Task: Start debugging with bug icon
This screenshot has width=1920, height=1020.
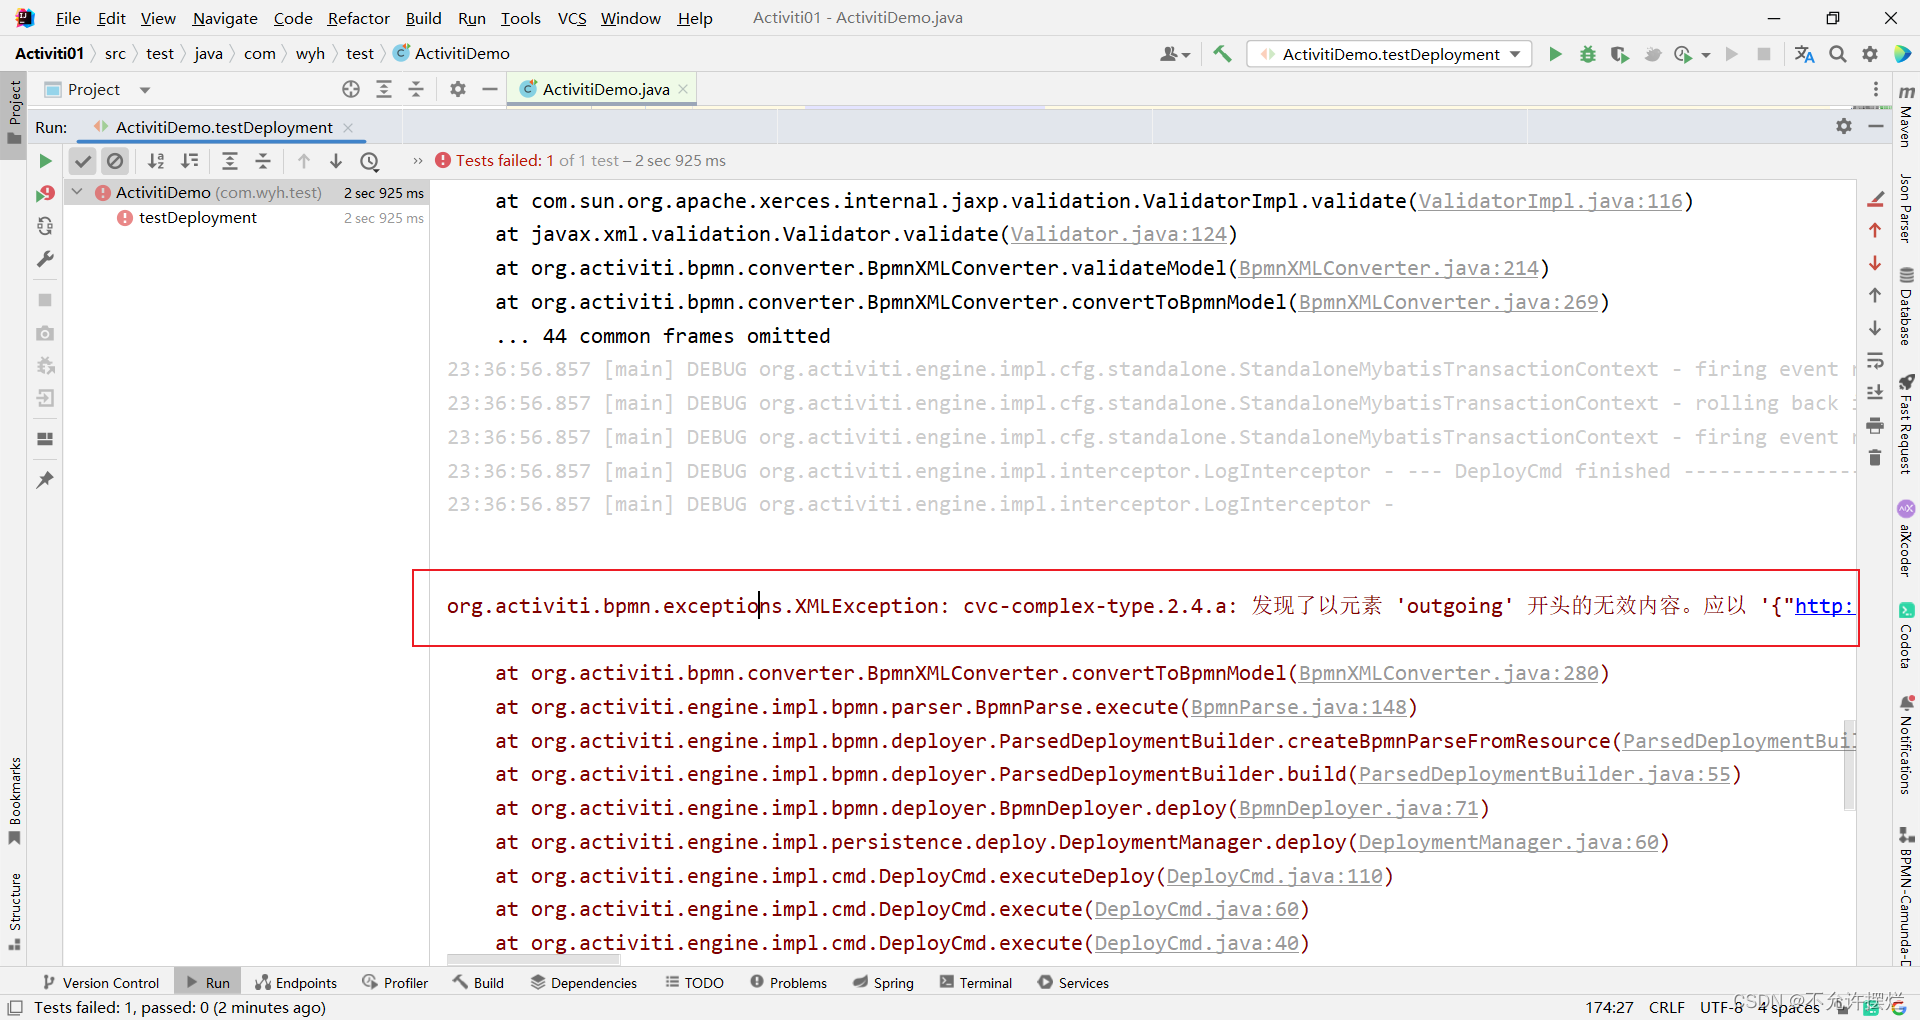Action: 1587,54
